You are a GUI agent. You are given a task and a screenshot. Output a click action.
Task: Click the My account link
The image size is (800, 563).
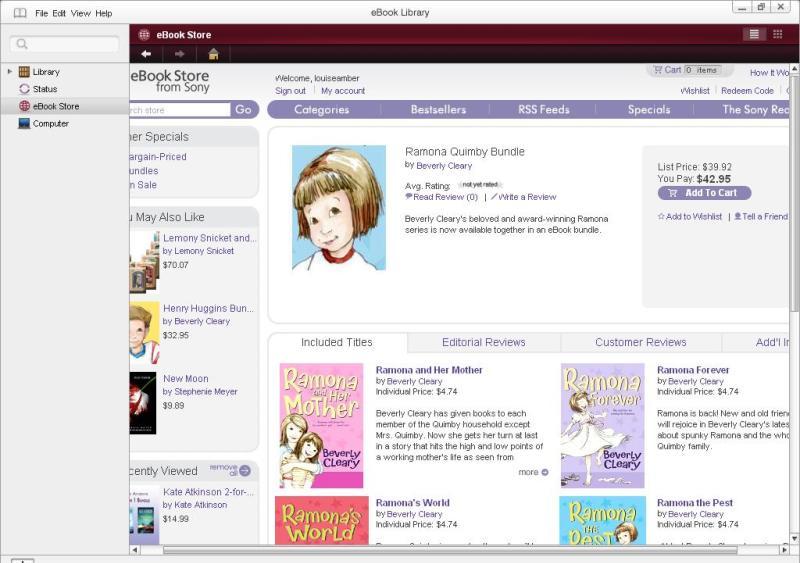pyautogui.click(x=343, y=91)
